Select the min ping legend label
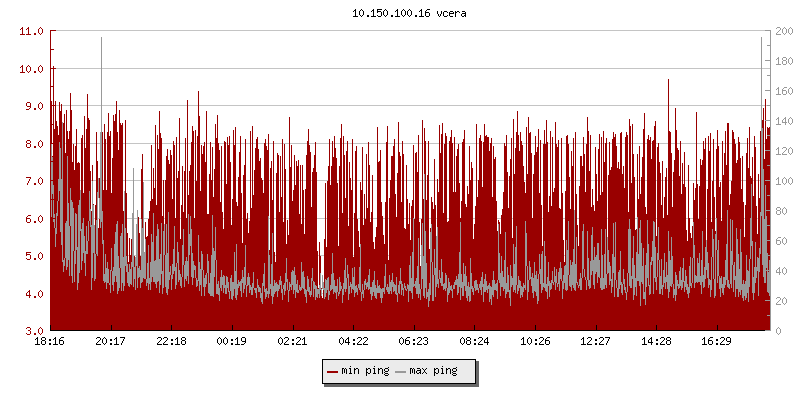 [365, 372]
